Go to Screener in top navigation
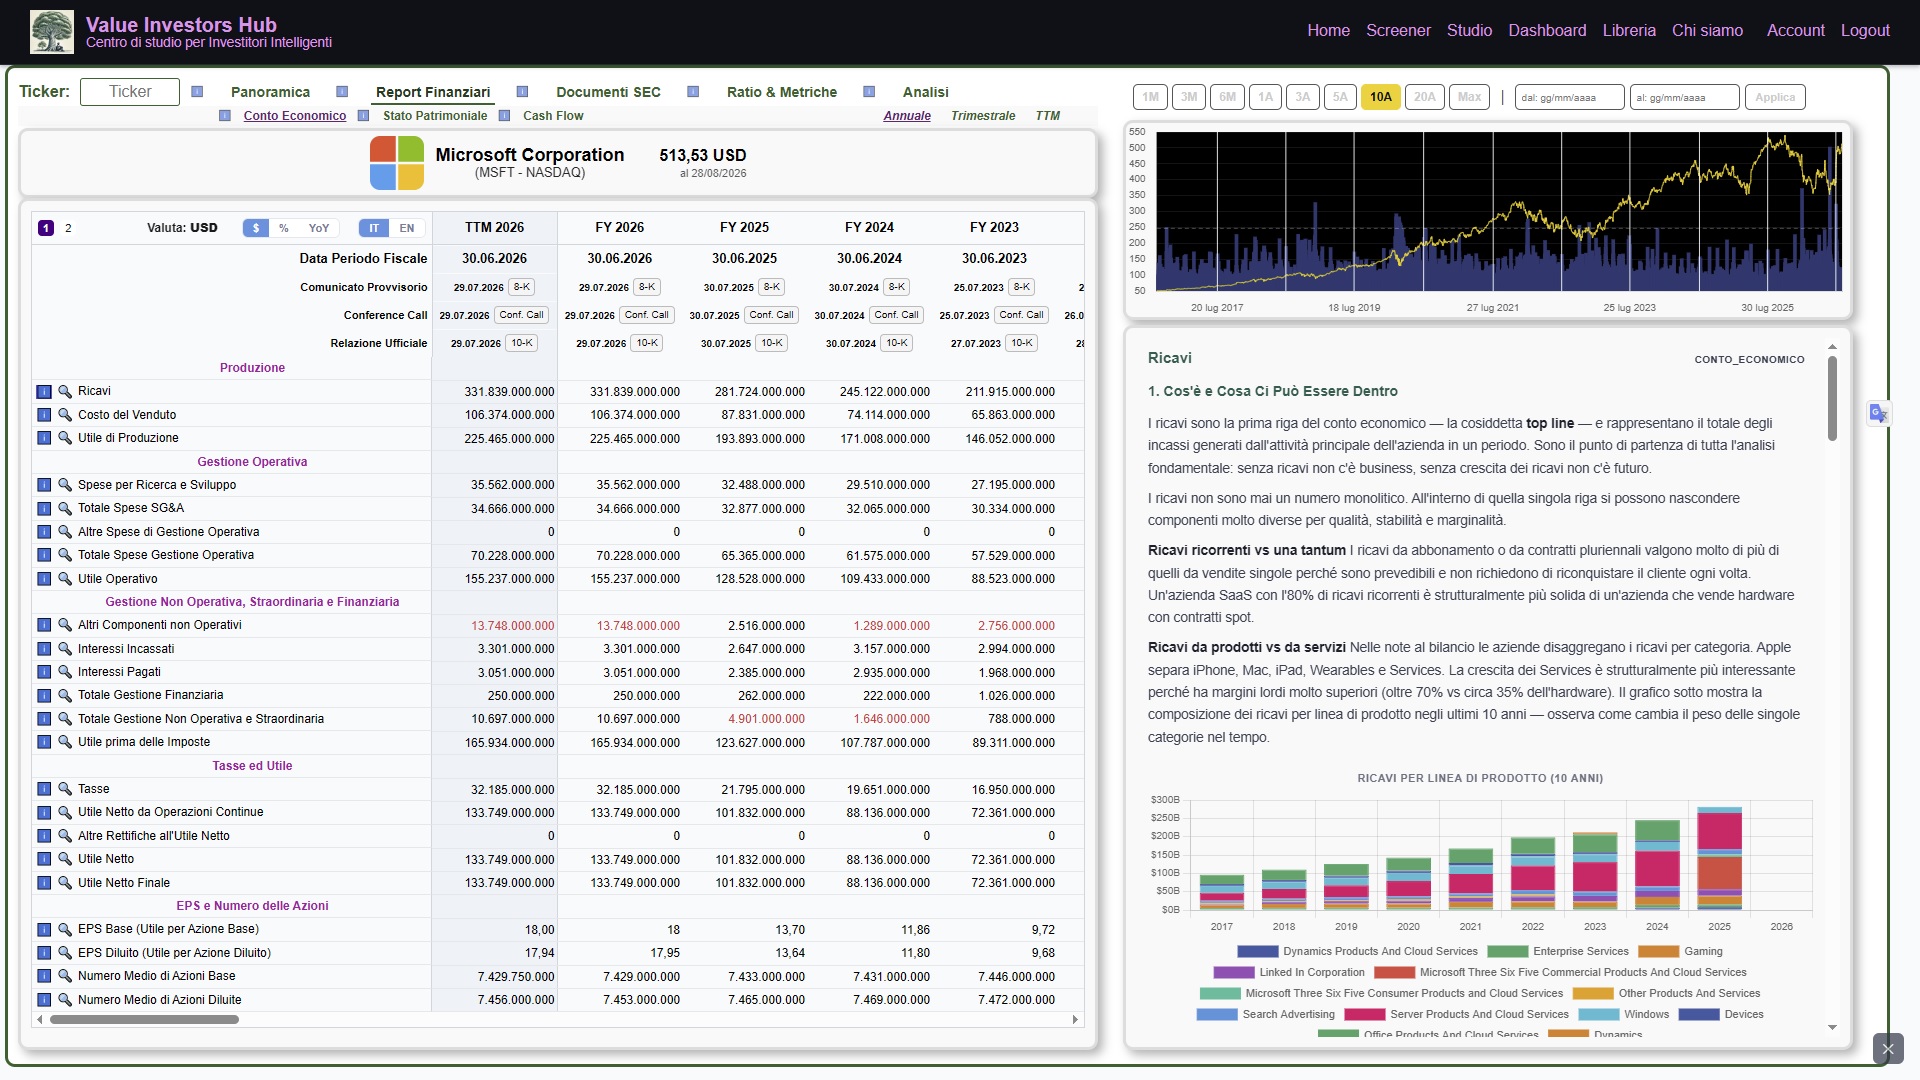 tap(1398, 31)
